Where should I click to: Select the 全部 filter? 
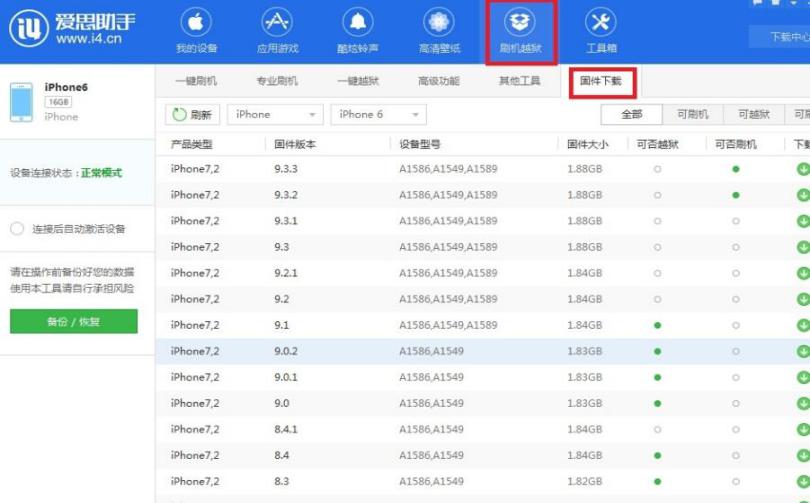631,115
